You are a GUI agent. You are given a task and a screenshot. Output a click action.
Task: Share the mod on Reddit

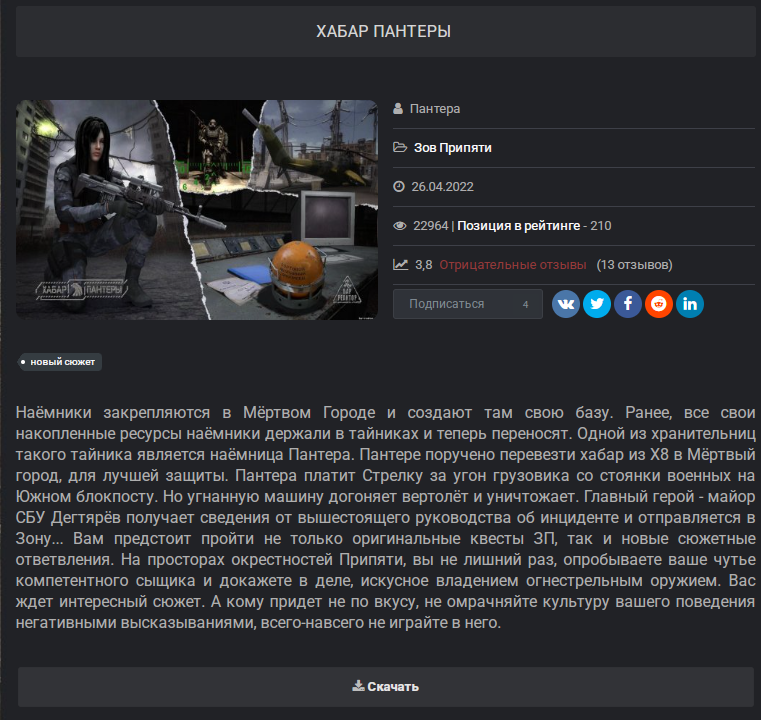[659, 304]
